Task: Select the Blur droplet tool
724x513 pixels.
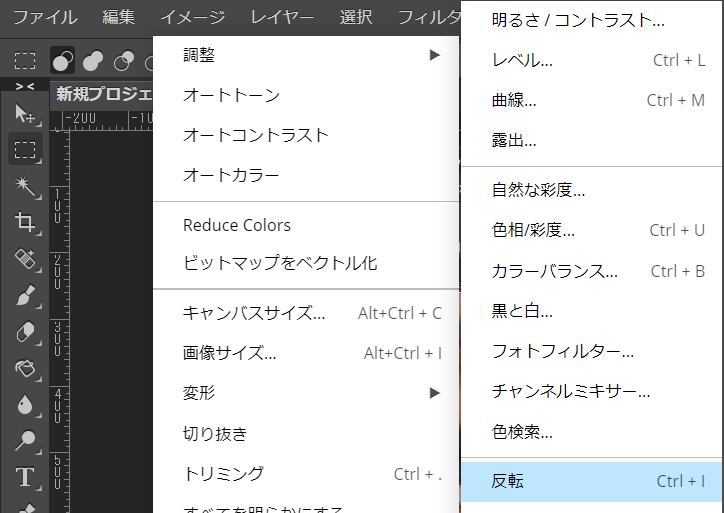Action: coord(25,404)
